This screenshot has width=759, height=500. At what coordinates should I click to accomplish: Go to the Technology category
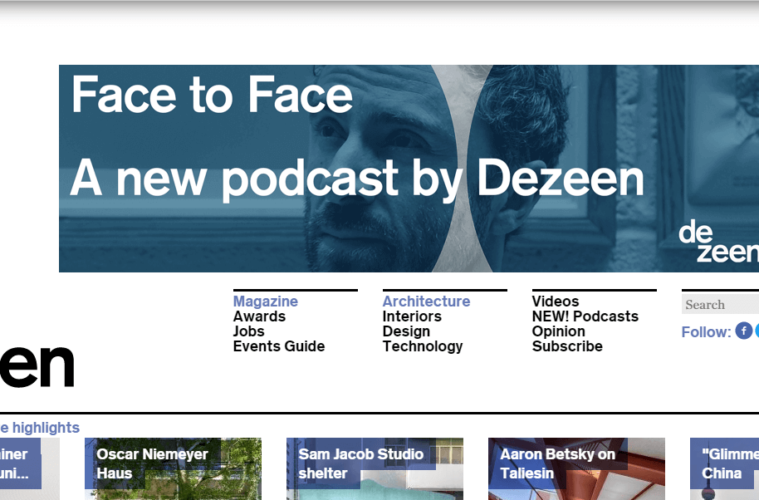(422, 346)
